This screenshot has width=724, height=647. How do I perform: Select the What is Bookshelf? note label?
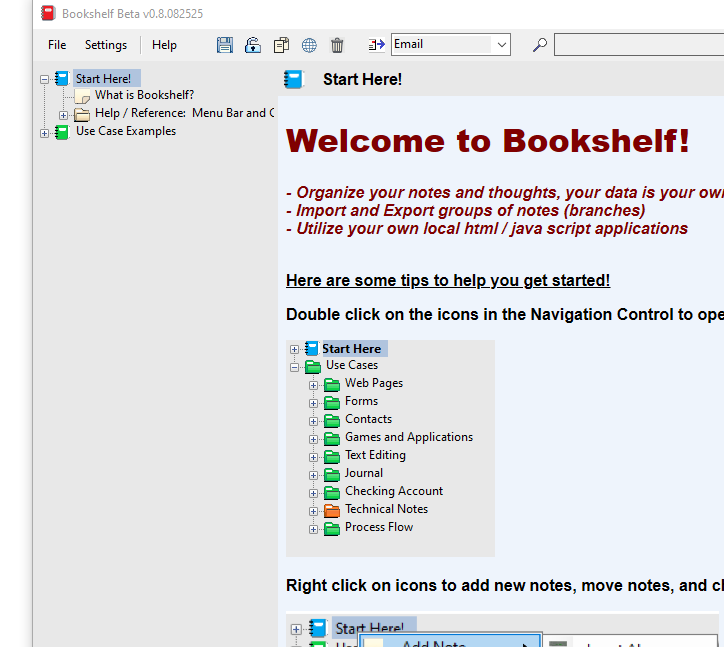coord(144,95)
